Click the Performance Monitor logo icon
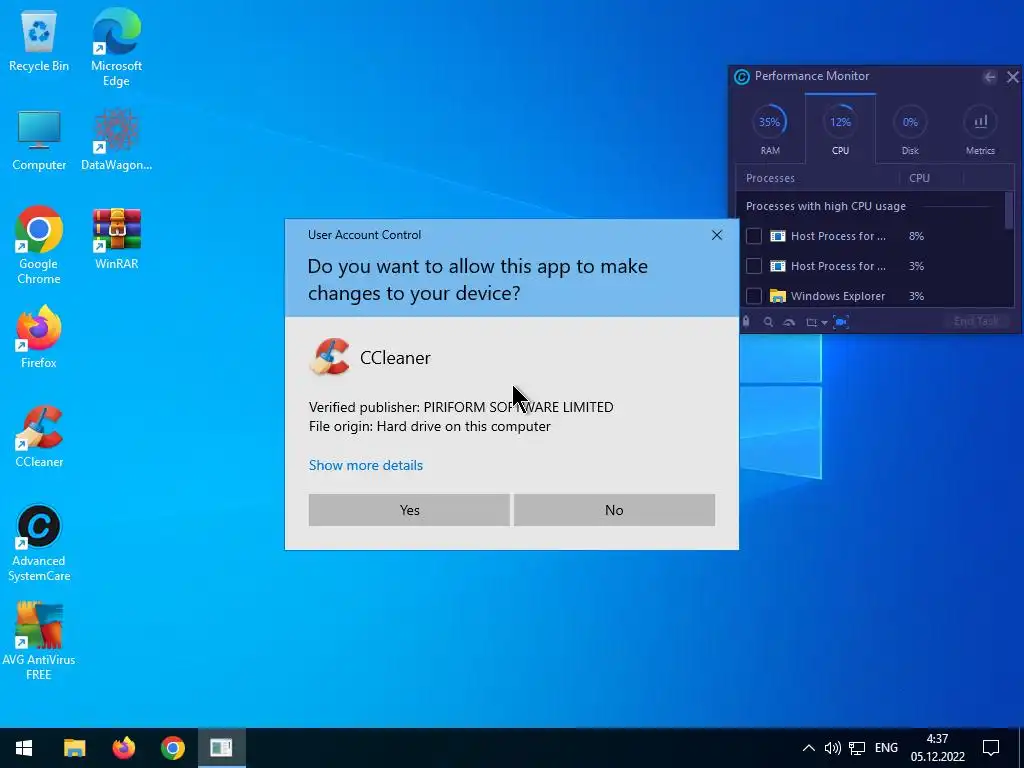The height and width of the screenshot is (768, 1024). click(742, 77)
